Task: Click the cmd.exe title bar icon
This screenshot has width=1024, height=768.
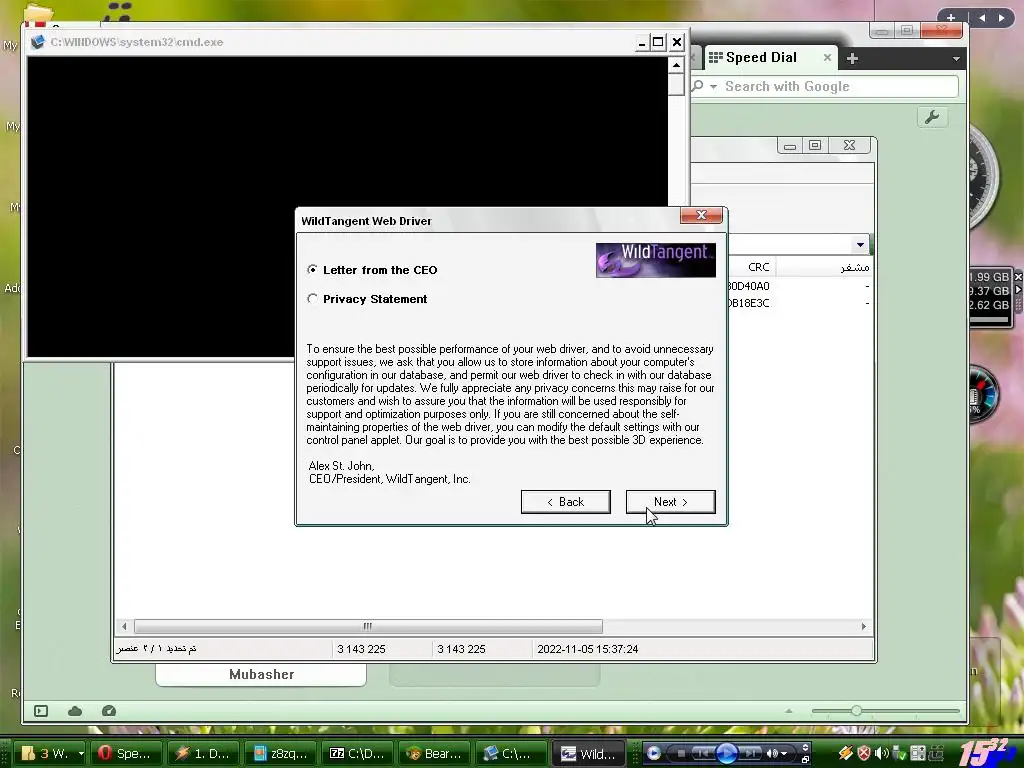Action: [38, 42]
